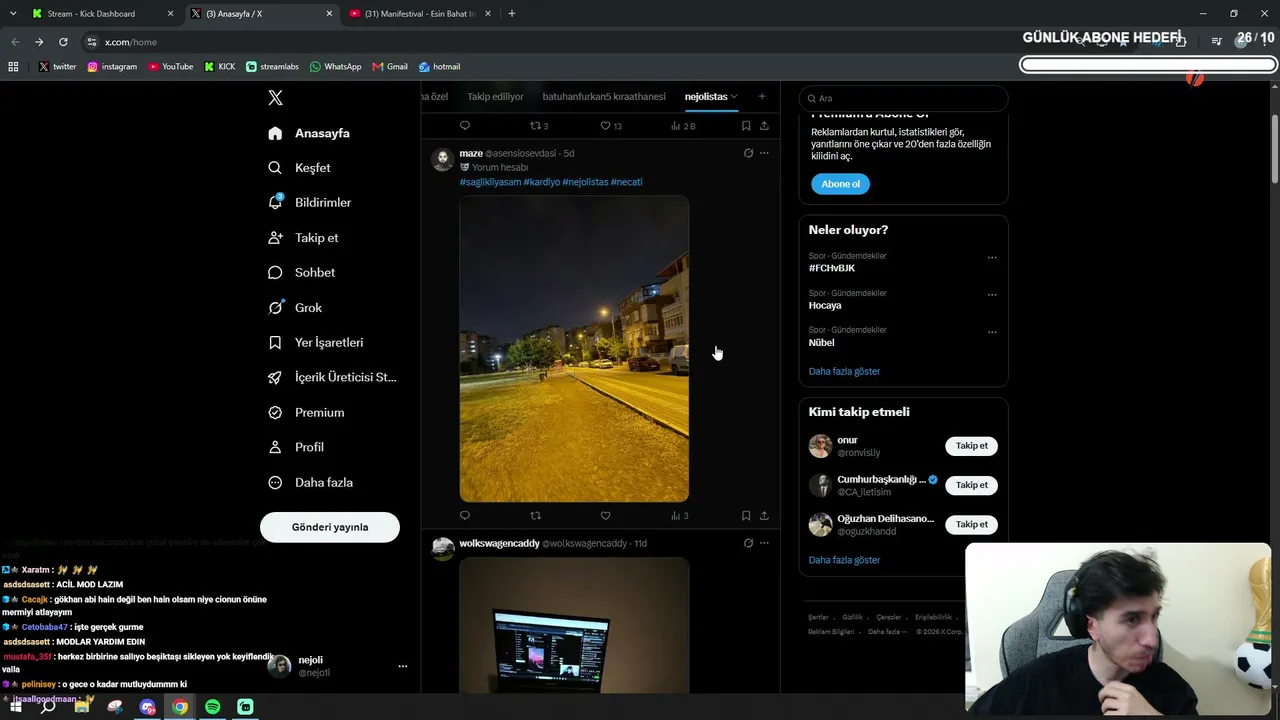The height and width of the screenshot is (720, 1280).
Task: Like maze's post
Action: click(x=605, y=516)
